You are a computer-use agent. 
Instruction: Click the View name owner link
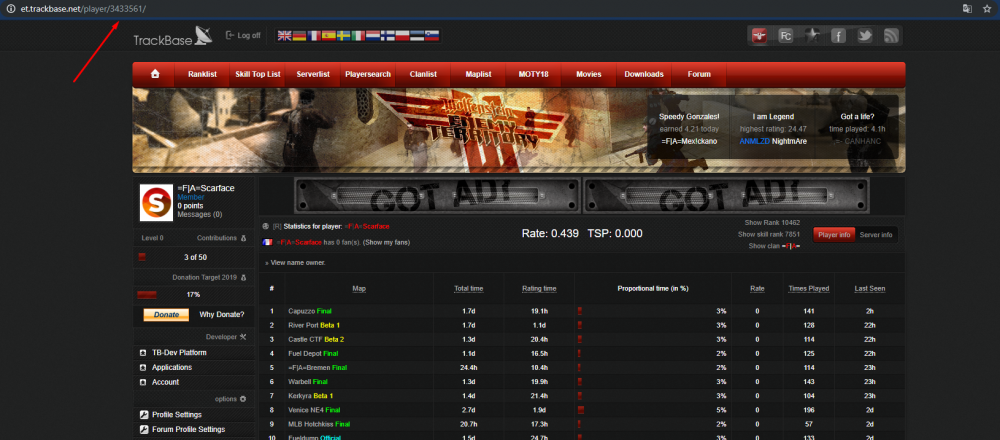pyautogui.click(x=297, y=263)
